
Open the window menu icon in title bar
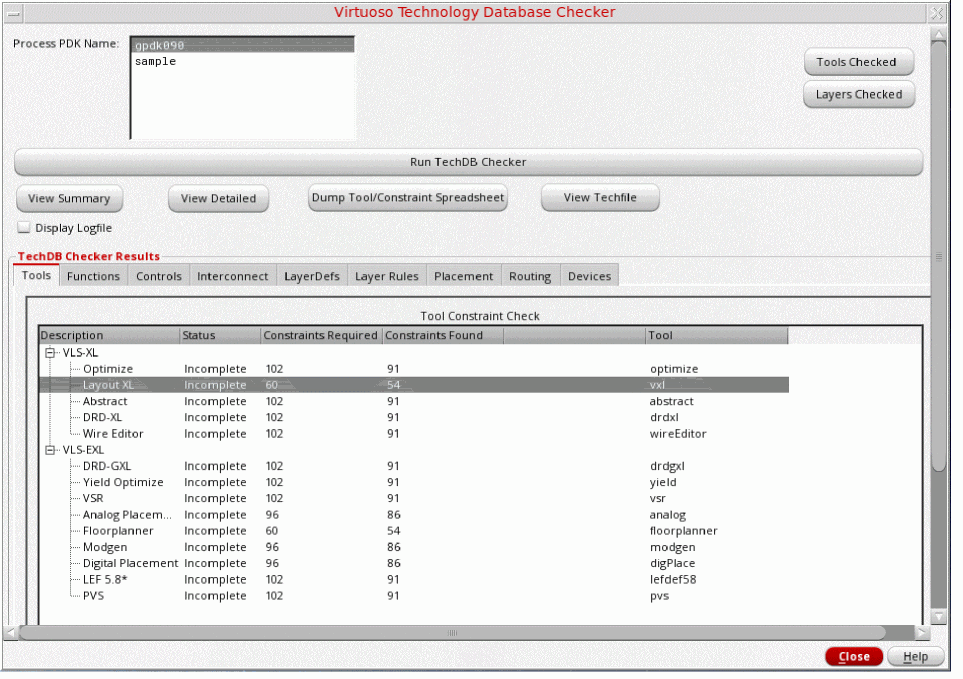(x=12, y=12)
